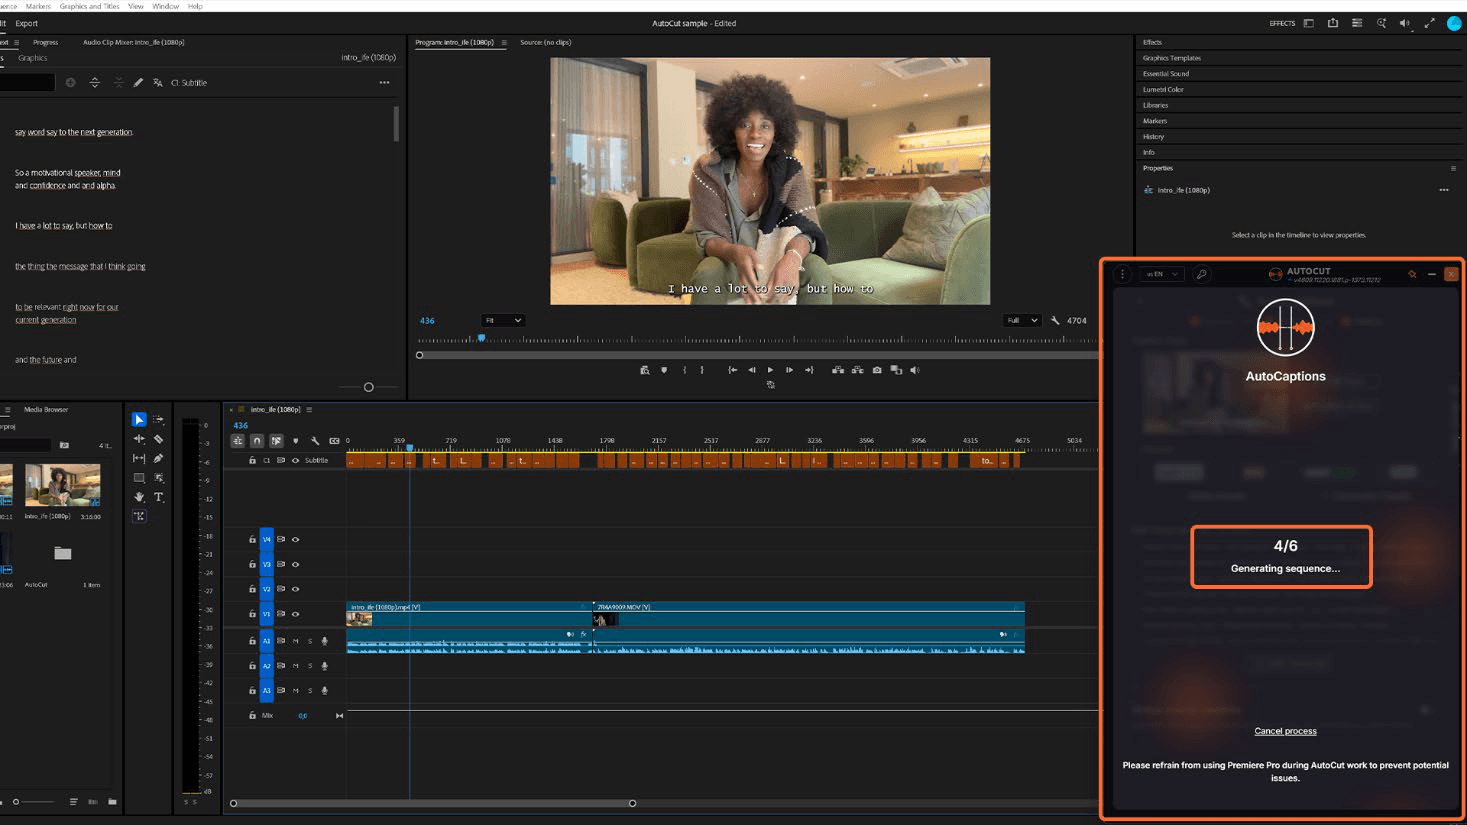Toggle track lock on V3
Viewport: 1467px width, 825px height.
pyautogui.click(x=252, y=565)
